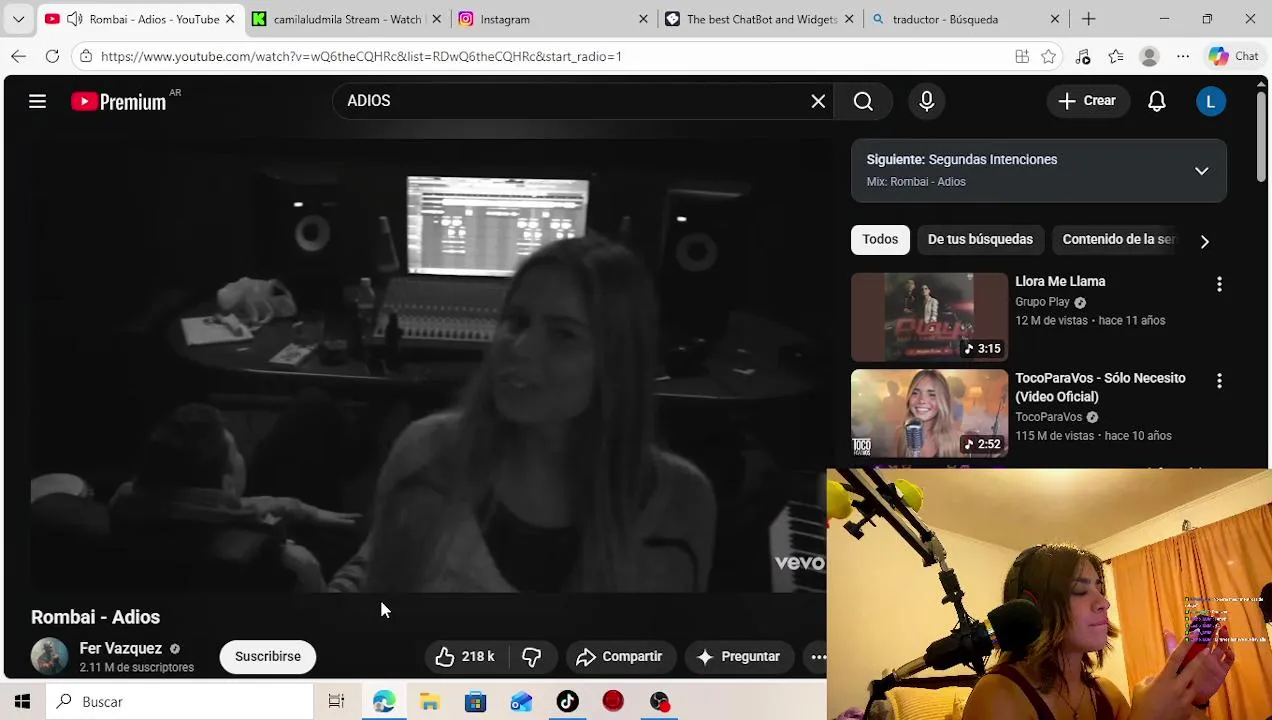The height and width of the screenshot is (720, 1272).
Task: Switch to camilaludmila Stream tab
Action: pyautogui.click(x=347, y=19)
